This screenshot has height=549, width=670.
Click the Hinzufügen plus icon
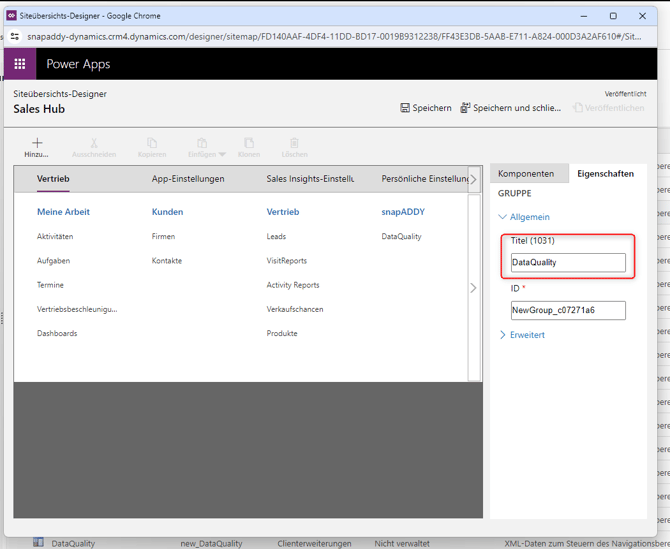point(37,144)
